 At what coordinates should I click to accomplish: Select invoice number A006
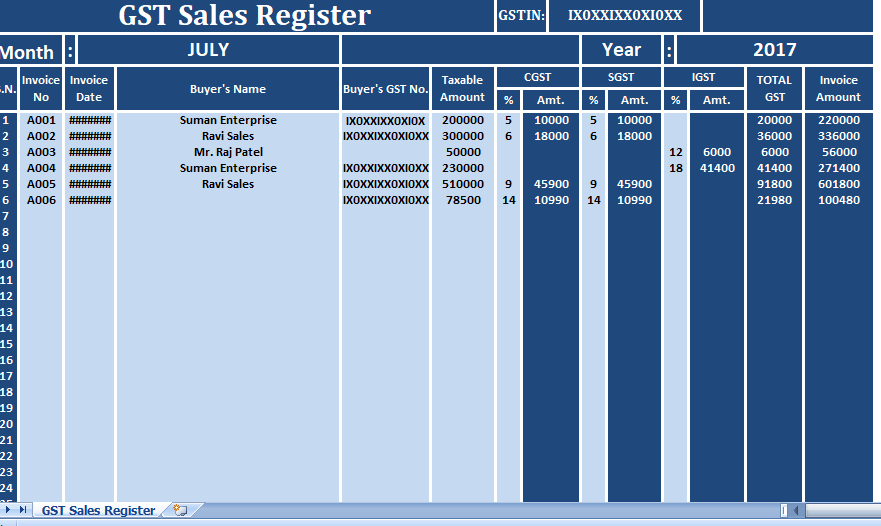pyautogui.click(x=41, y=200)
